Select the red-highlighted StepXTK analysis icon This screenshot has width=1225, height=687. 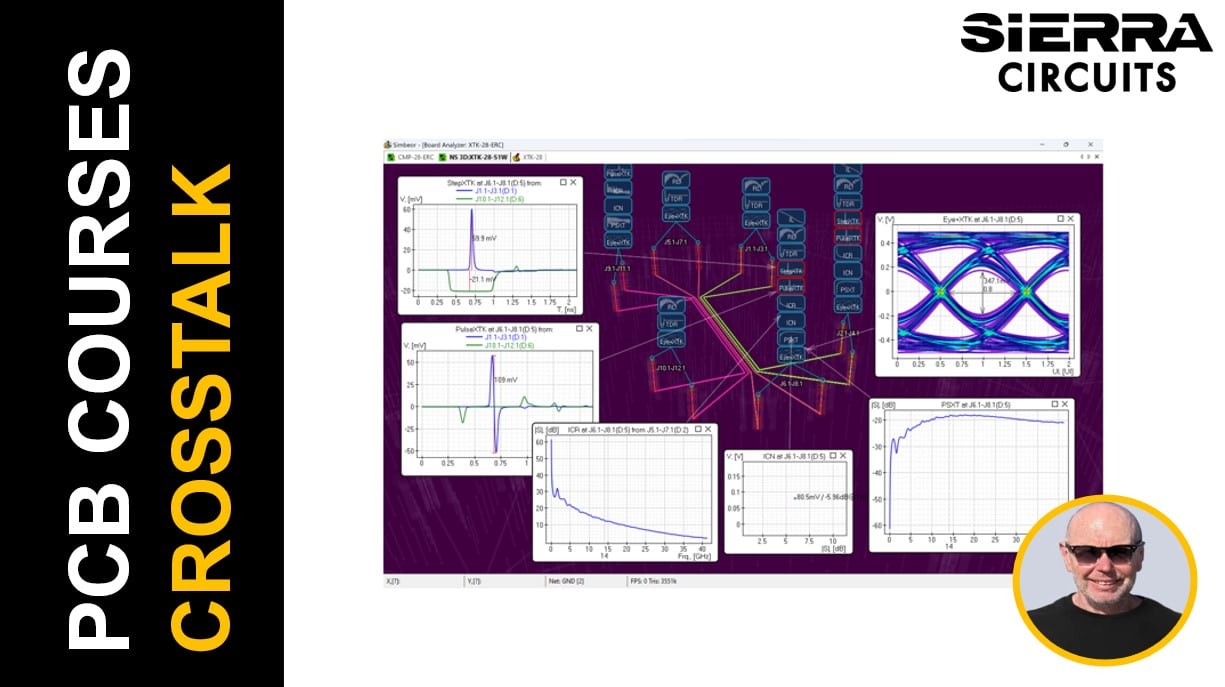[x=789, y=267]
